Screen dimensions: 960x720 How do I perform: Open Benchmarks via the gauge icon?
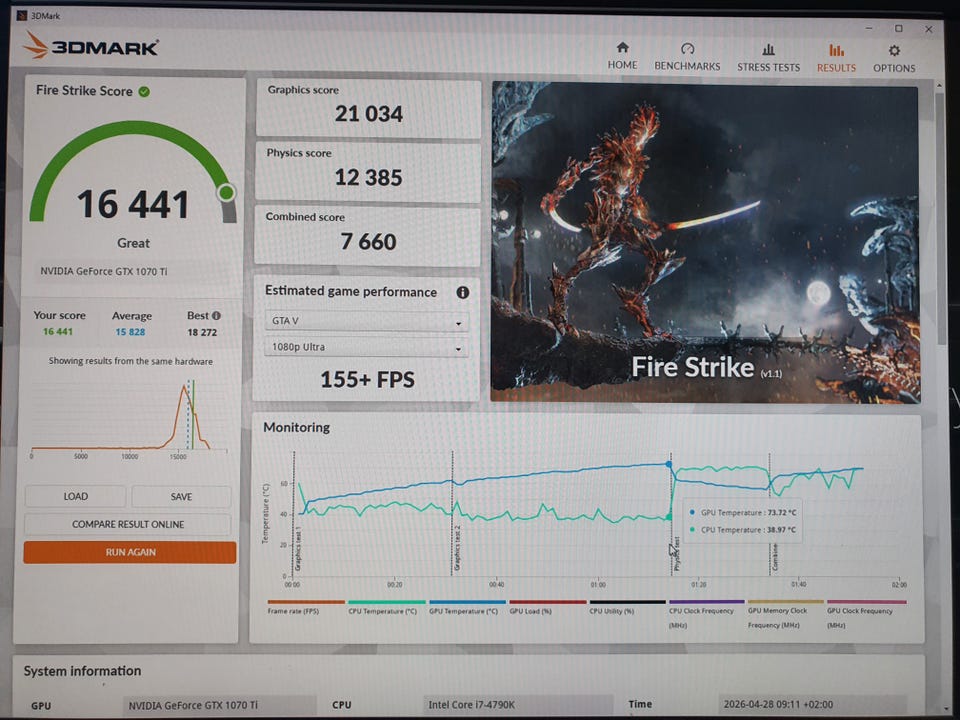pos(687,49)
